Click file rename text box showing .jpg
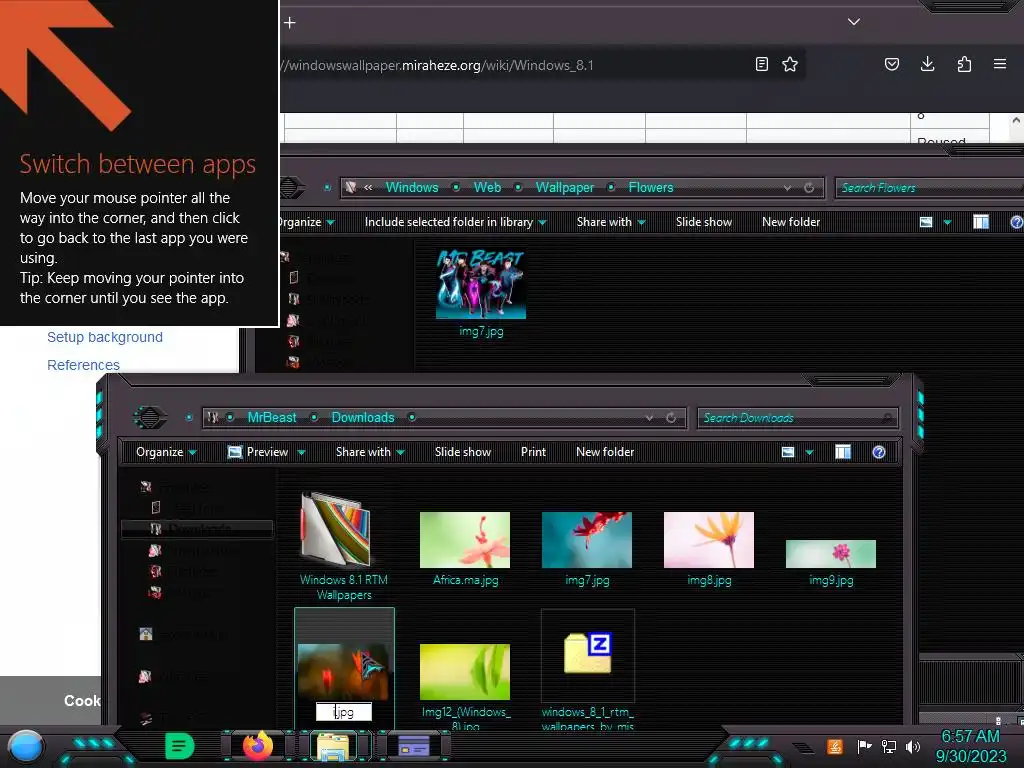 (344, 712)
